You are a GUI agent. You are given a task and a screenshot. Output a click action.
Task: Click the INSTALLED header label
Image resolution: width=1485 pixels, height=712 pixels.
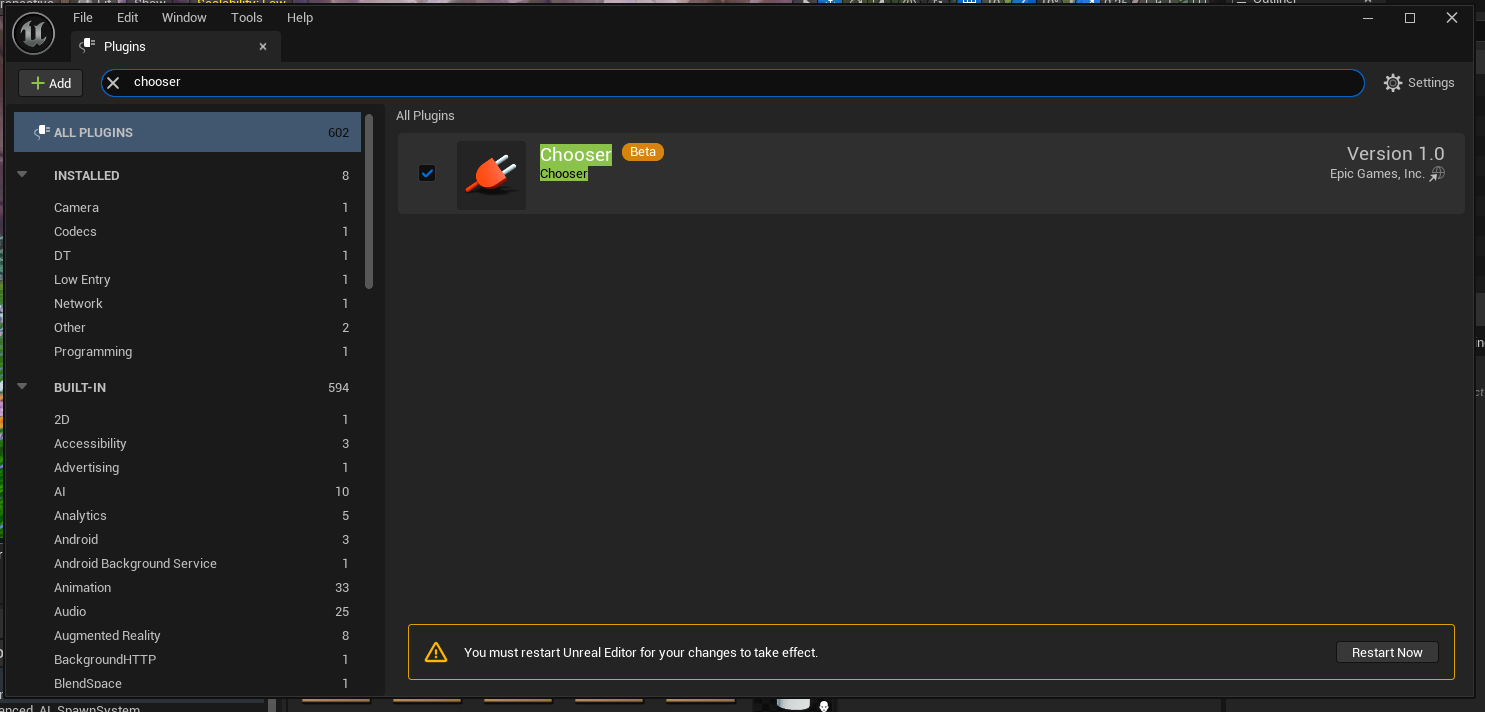pos(87,175)
